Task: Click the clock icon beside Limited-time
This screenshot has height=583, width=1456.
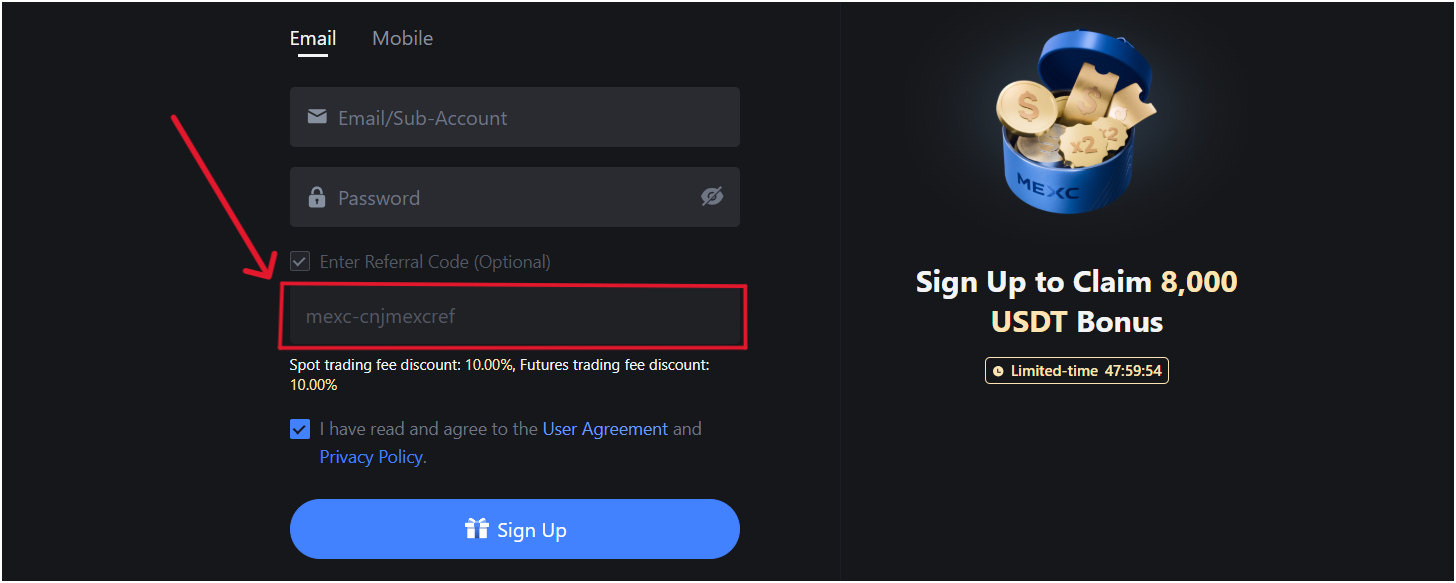Action: tap(997, 371)
